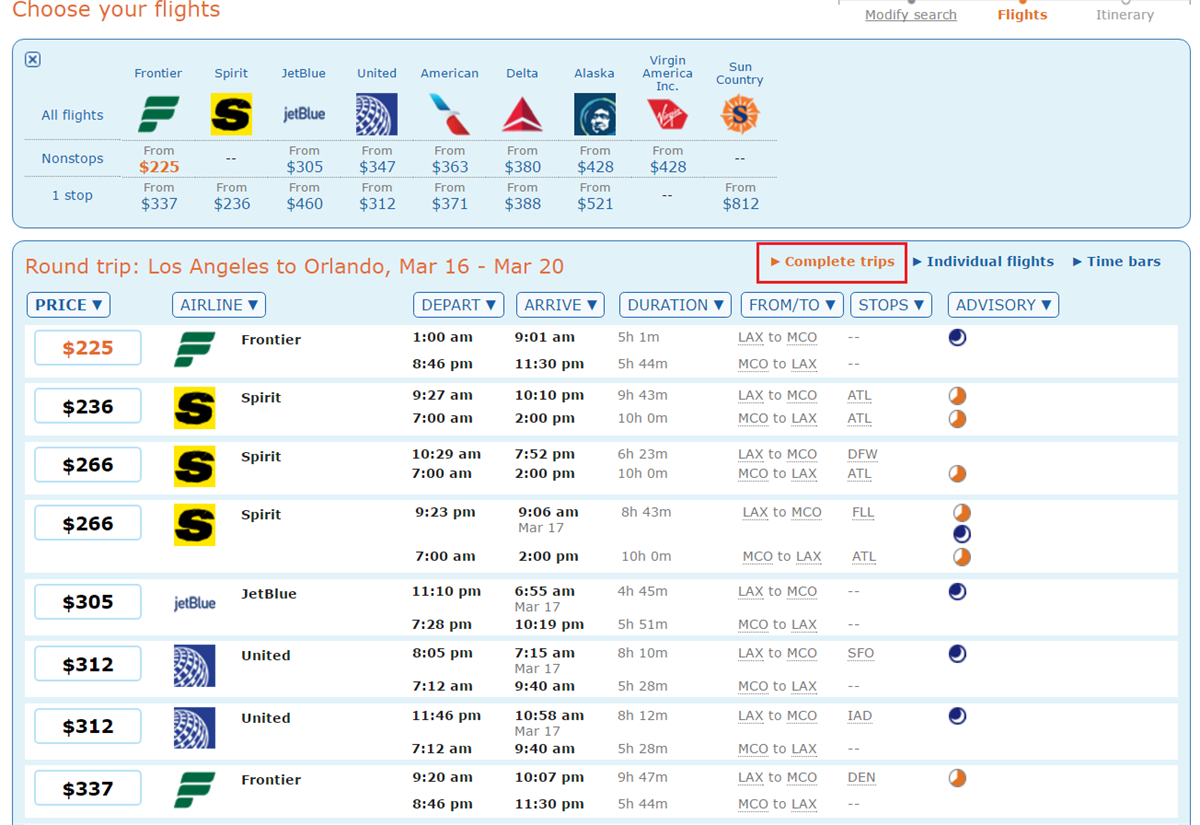This screenshot has width=1200, height=825.
Task: Click the Virgin America logo
Action: click(667, 113)
